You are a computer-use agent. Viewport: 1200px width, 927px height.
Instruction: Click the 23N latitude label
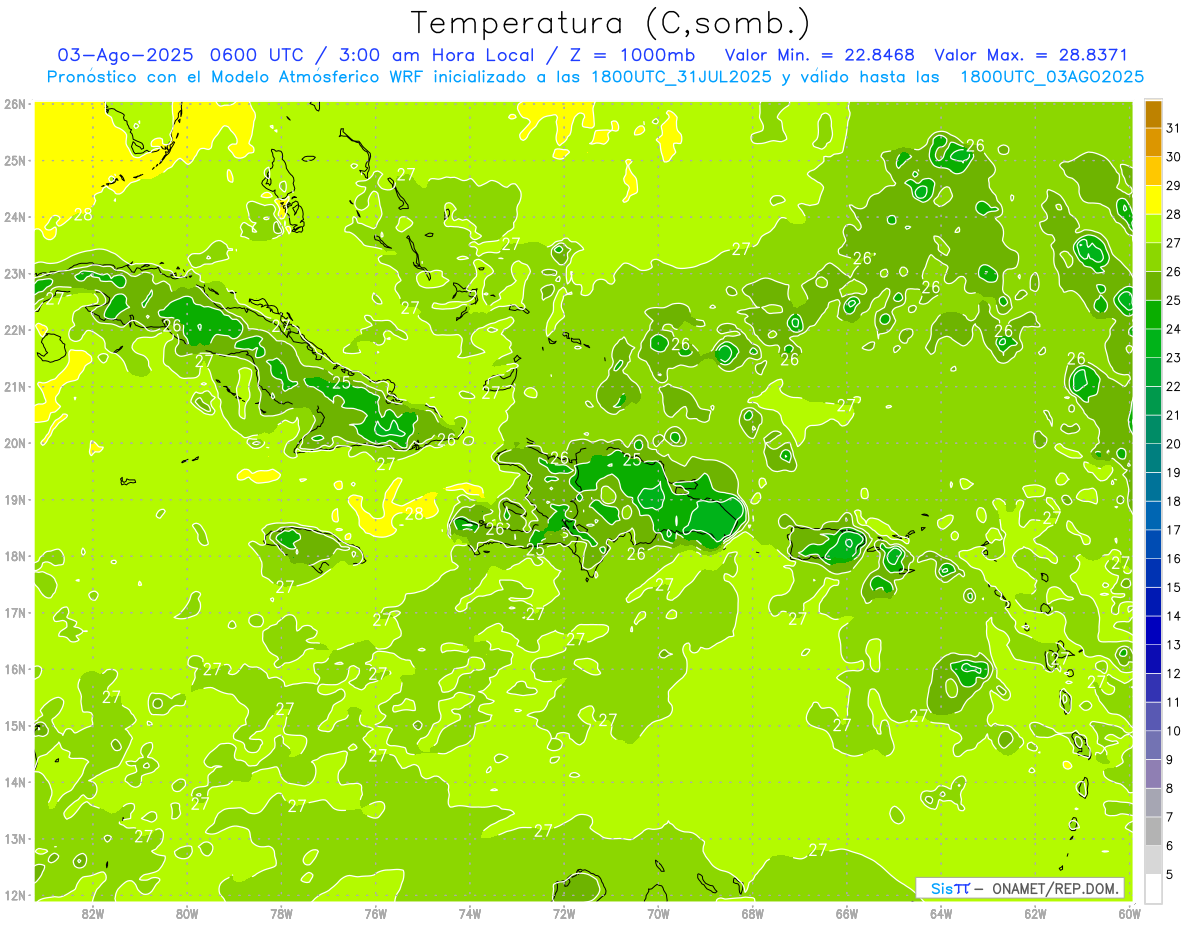click(15, 273)
